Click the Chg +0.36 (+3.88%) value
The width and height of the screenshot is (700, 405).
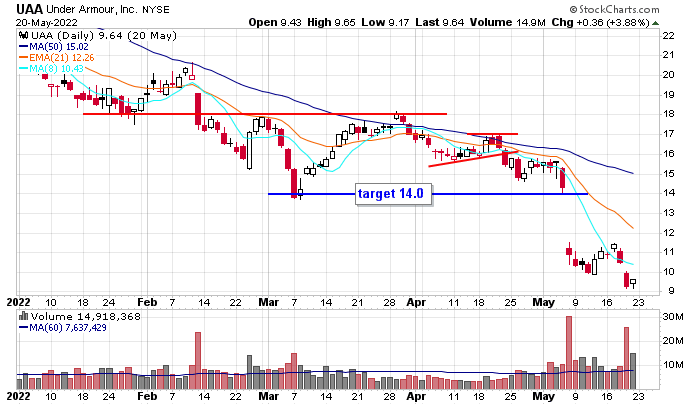point(600,22)
